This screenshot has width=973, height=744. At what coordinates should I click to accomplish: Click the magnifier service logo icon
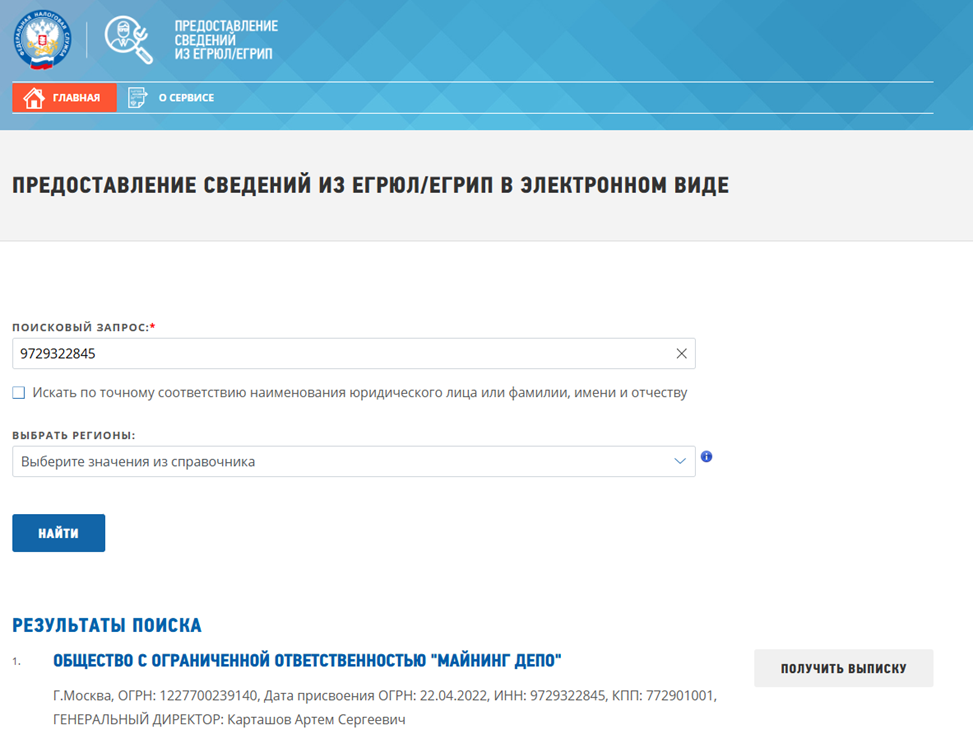coord(128,40)
